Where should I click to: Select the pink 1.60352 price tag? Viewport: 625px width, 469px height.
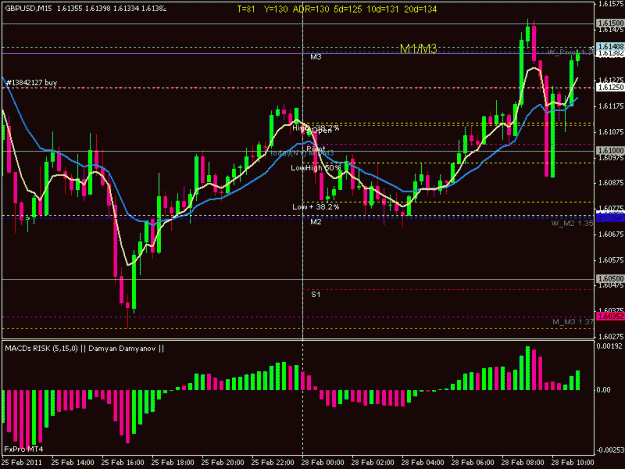pos(610,316)
